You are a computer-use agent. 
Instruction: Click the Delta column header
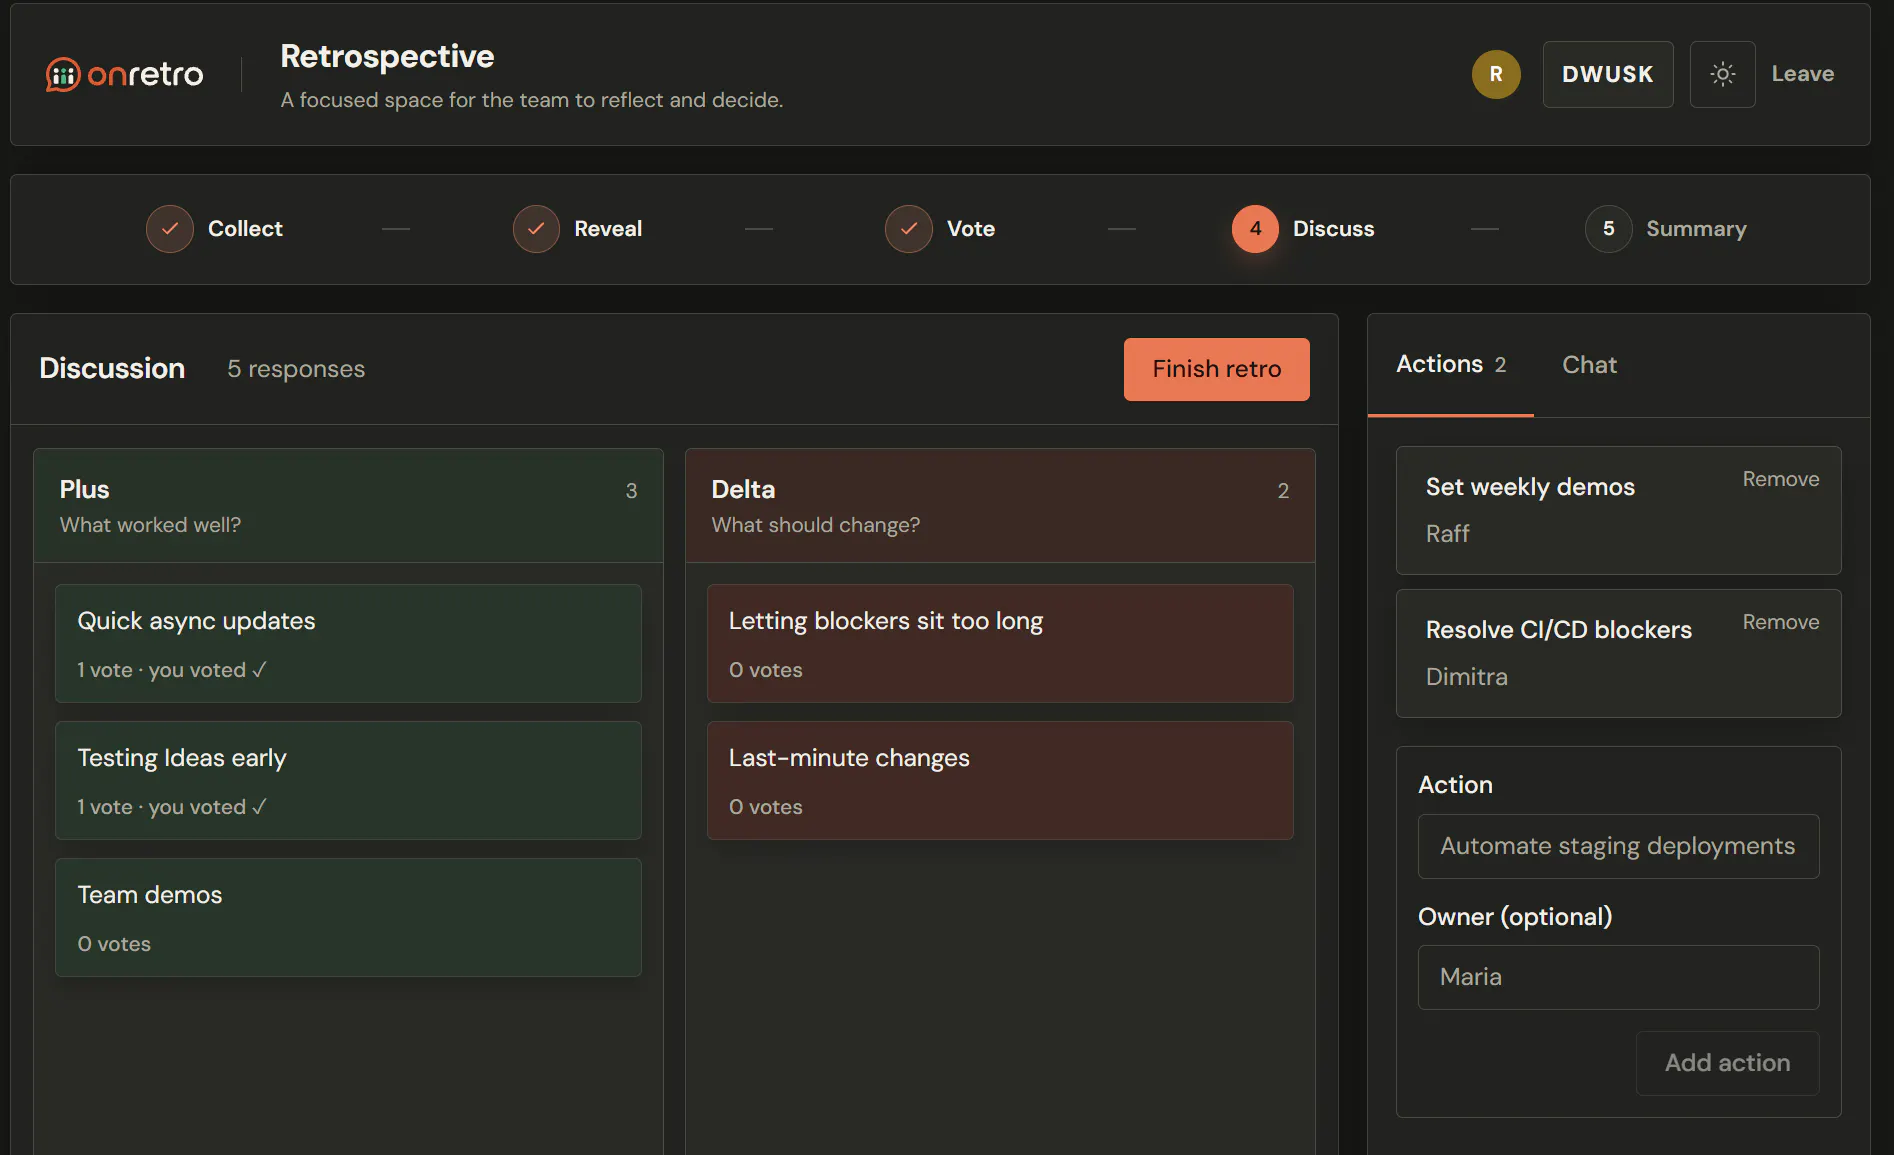tap(1000, 505)
